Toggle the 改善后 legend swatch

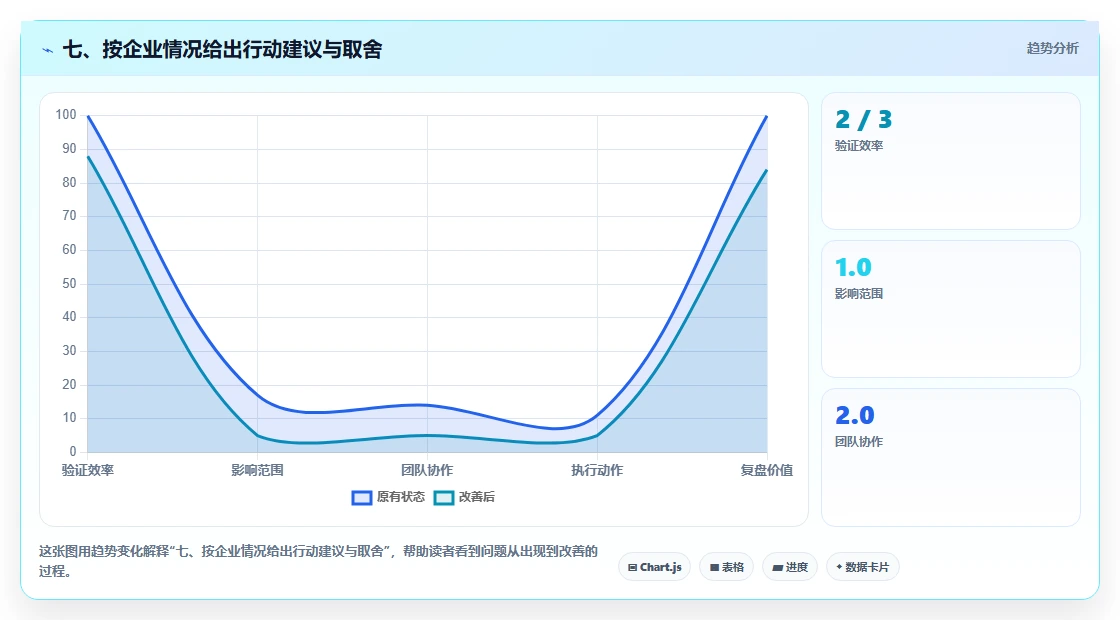(444, 498)
